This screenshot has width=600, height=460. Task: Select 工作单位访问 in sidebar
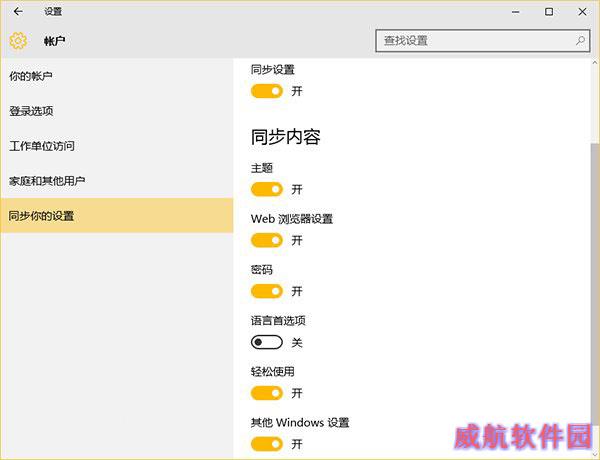point(117,146)
